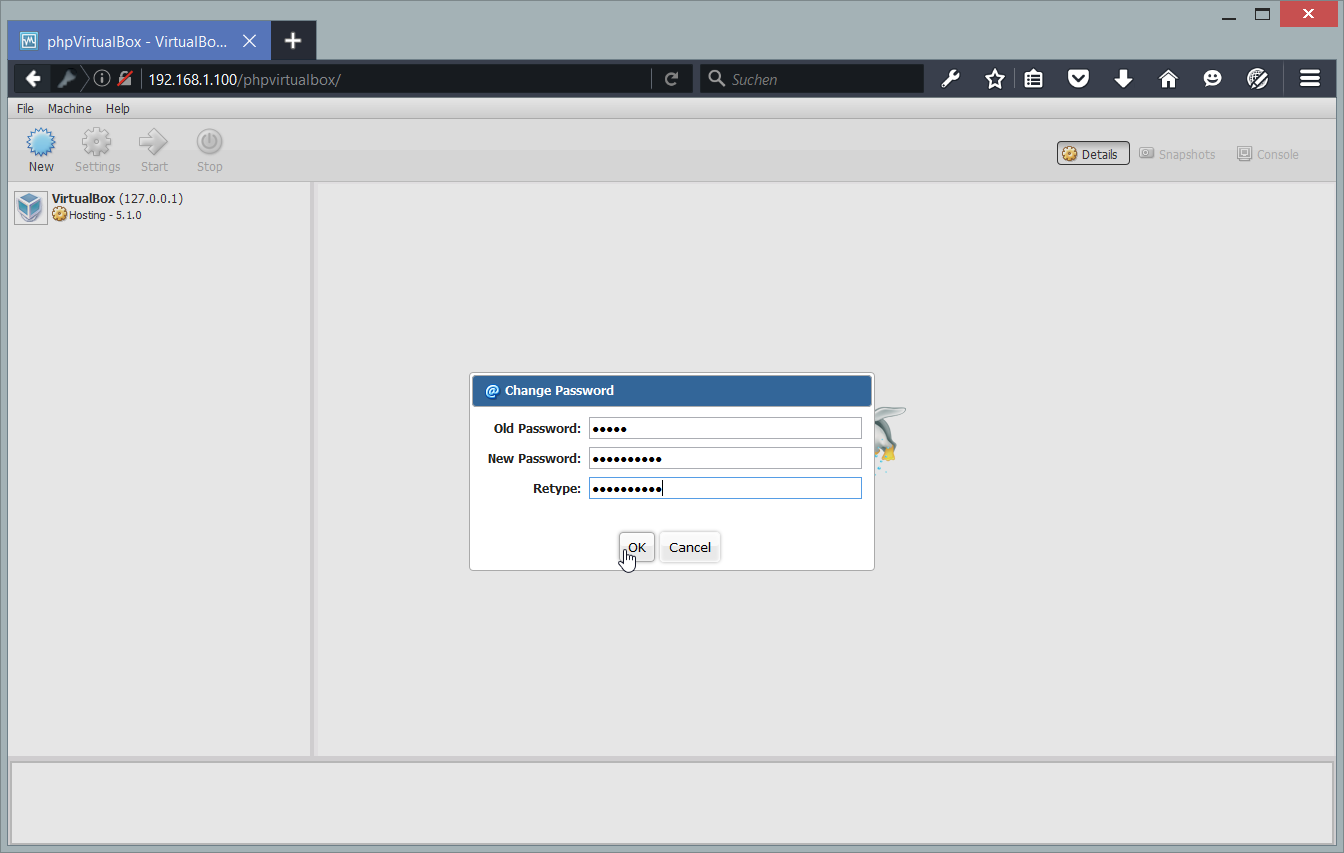Image resolution: width=1344 pixels, height=853 pixels.
Task: Focus the Old Password field
Action: coord(725,428)
